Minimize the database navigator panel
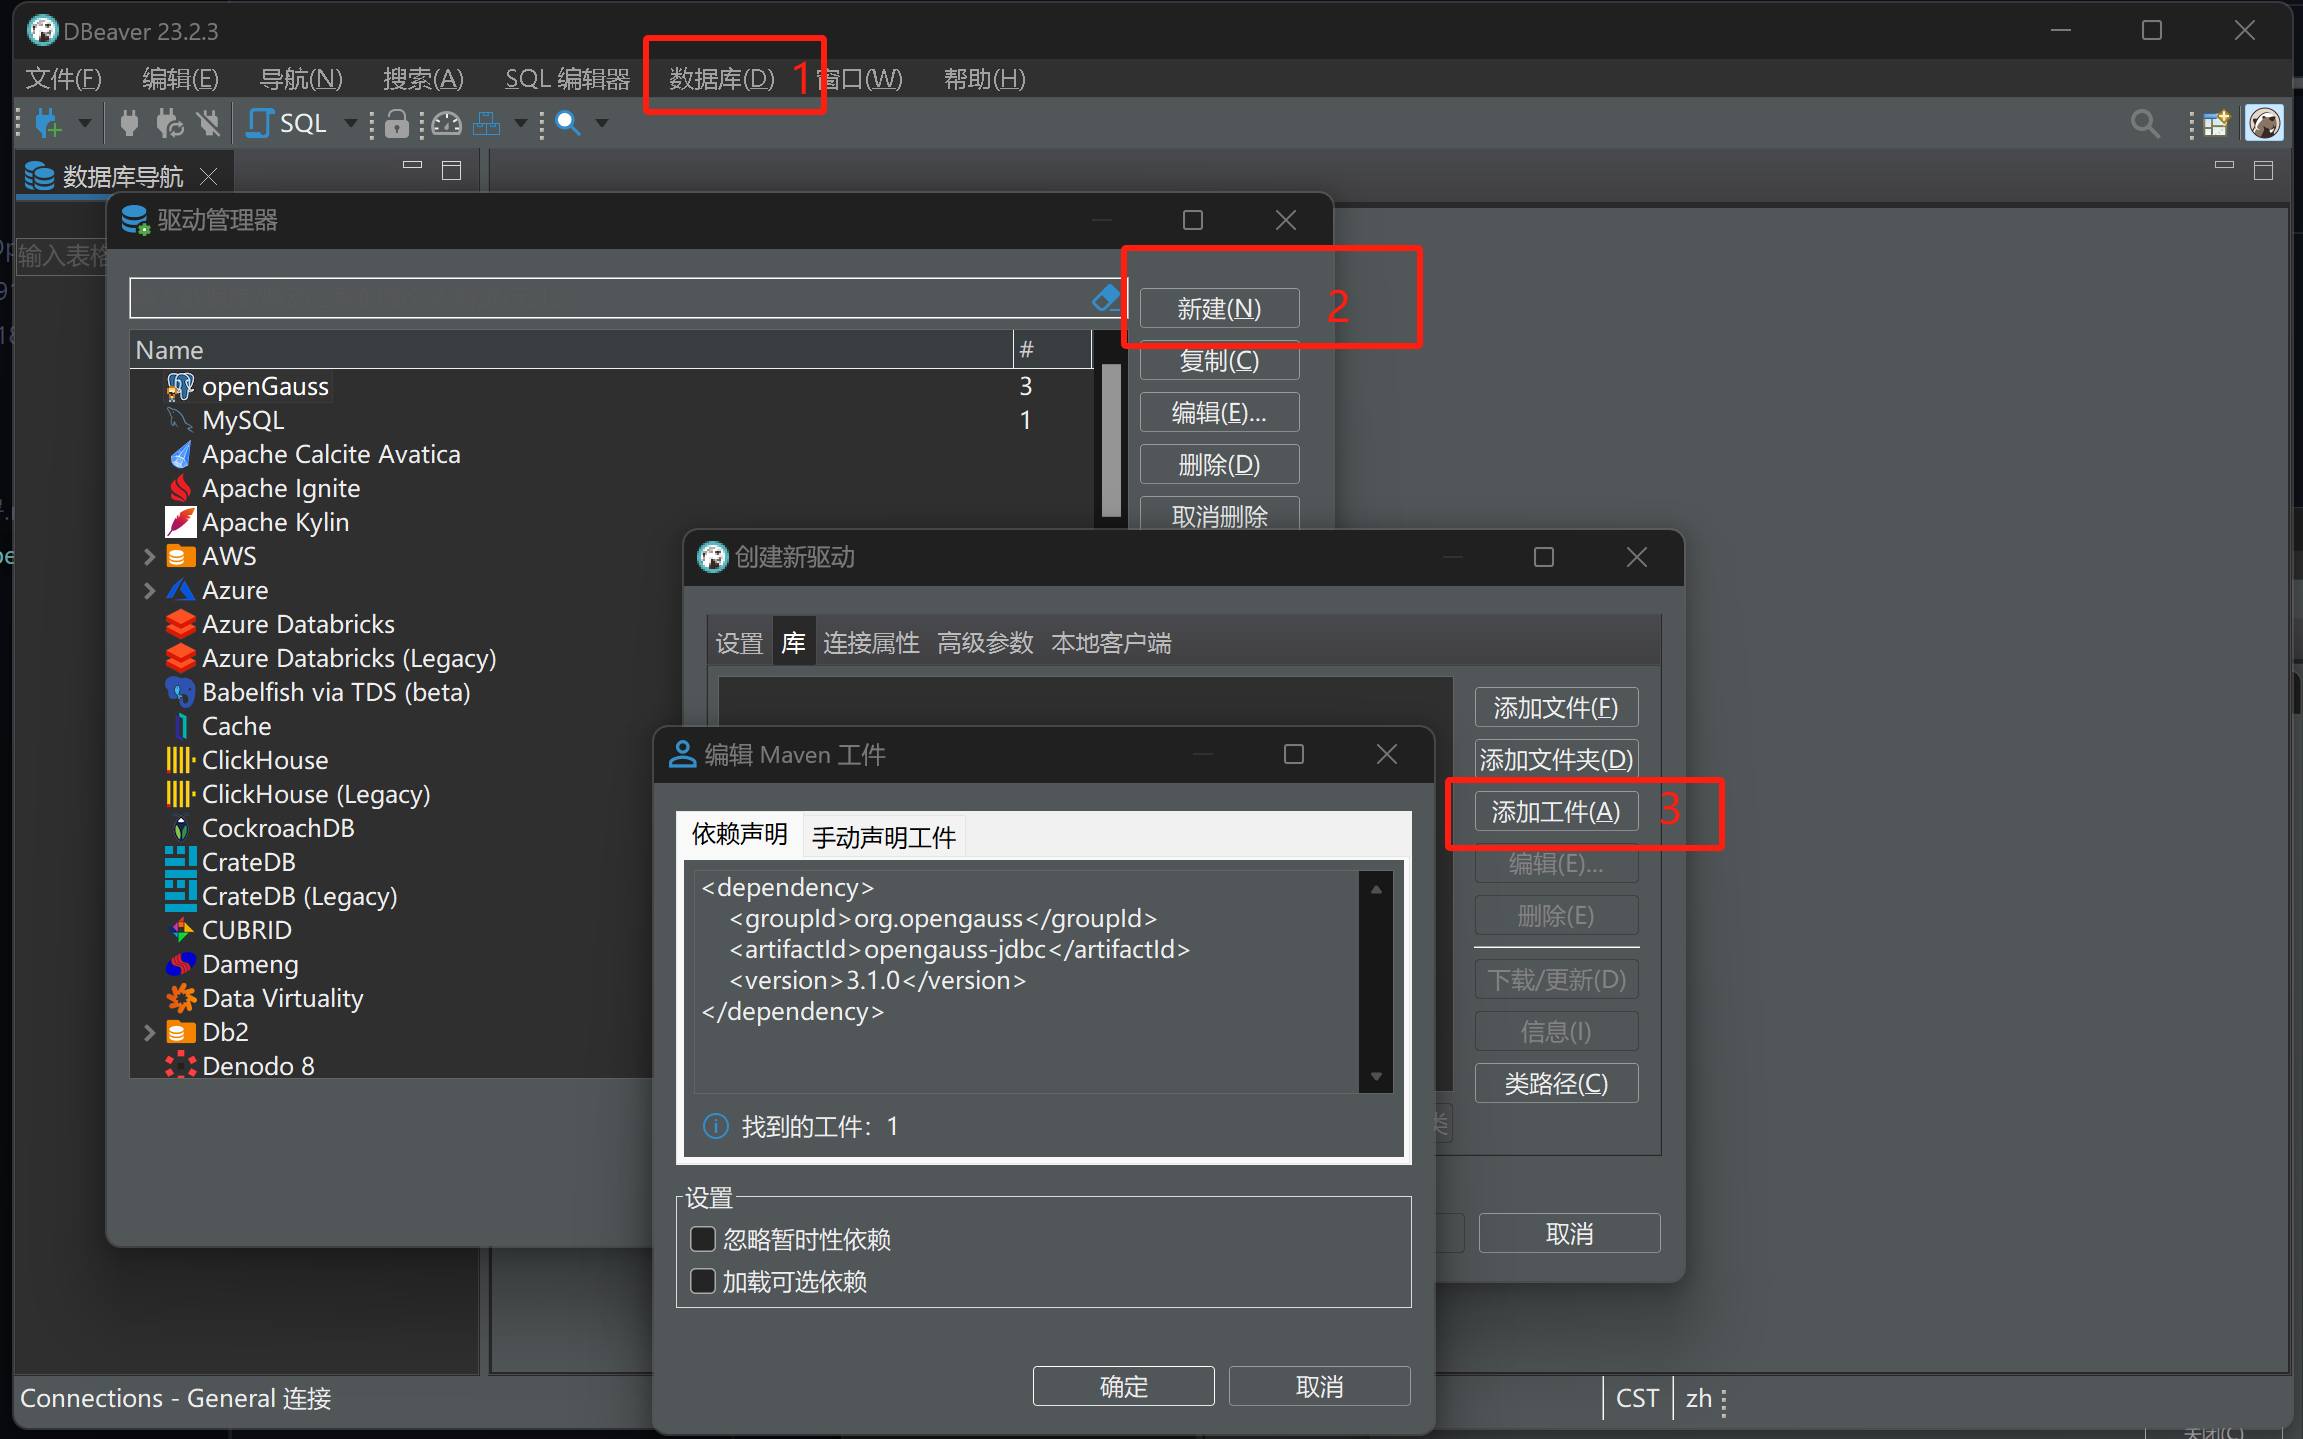 coord(412,166)
